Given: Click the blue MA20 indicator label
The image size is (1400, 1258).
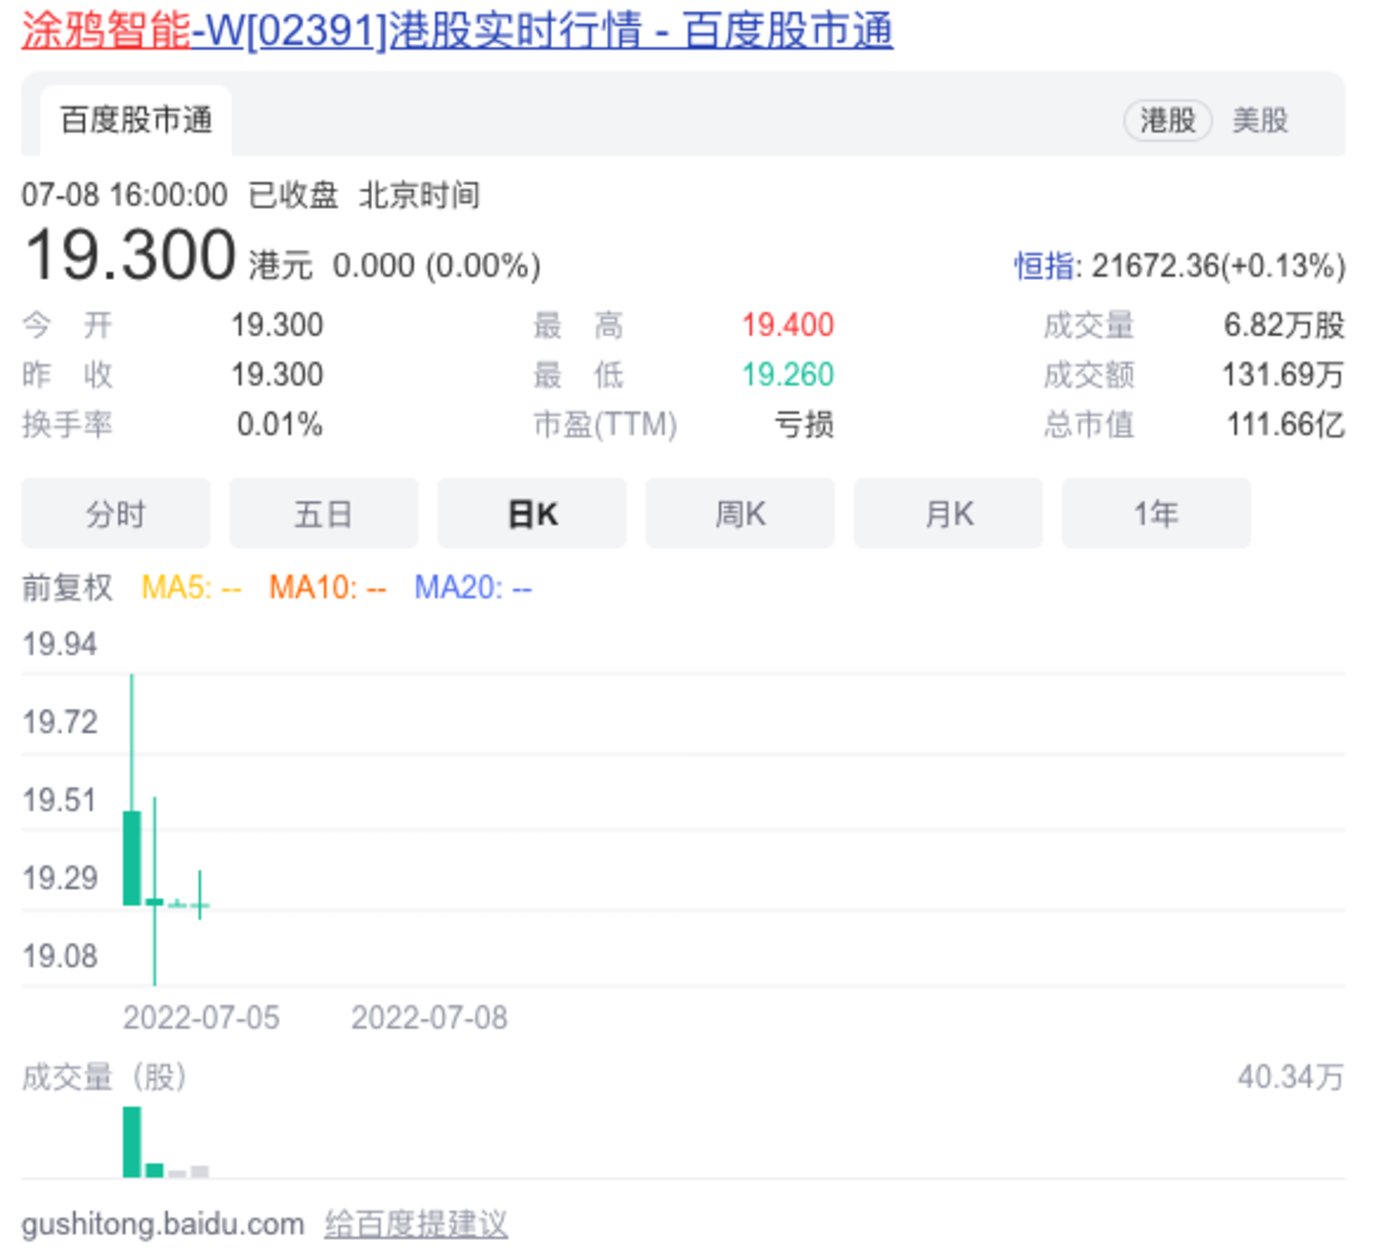Looking at the screenshot, I should click(473, 587).
